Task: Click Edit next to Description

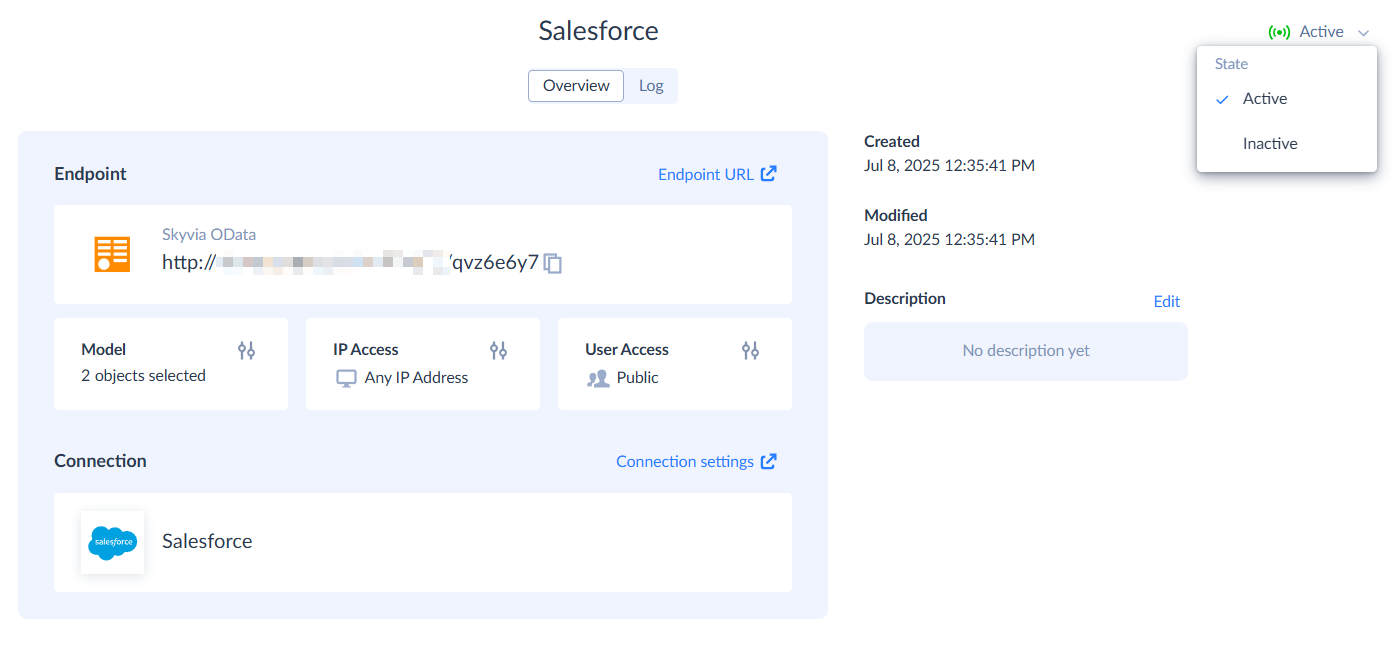Action: [x=1167, y=301]
